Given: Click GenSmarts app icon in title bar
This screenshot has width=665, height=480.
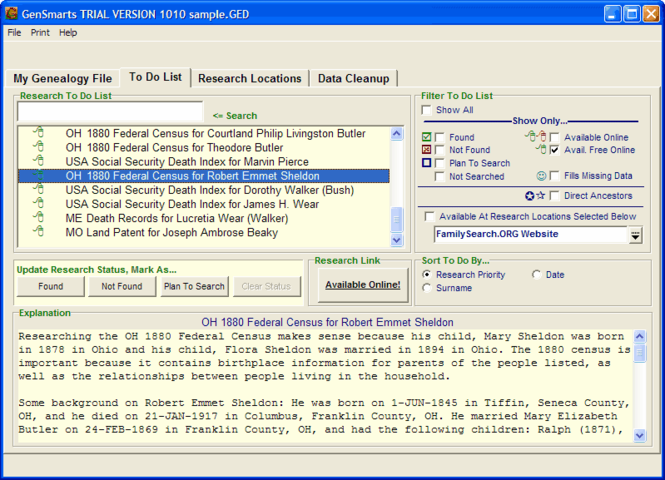Looking at the screenshot, I should click(x=11, y=13).
